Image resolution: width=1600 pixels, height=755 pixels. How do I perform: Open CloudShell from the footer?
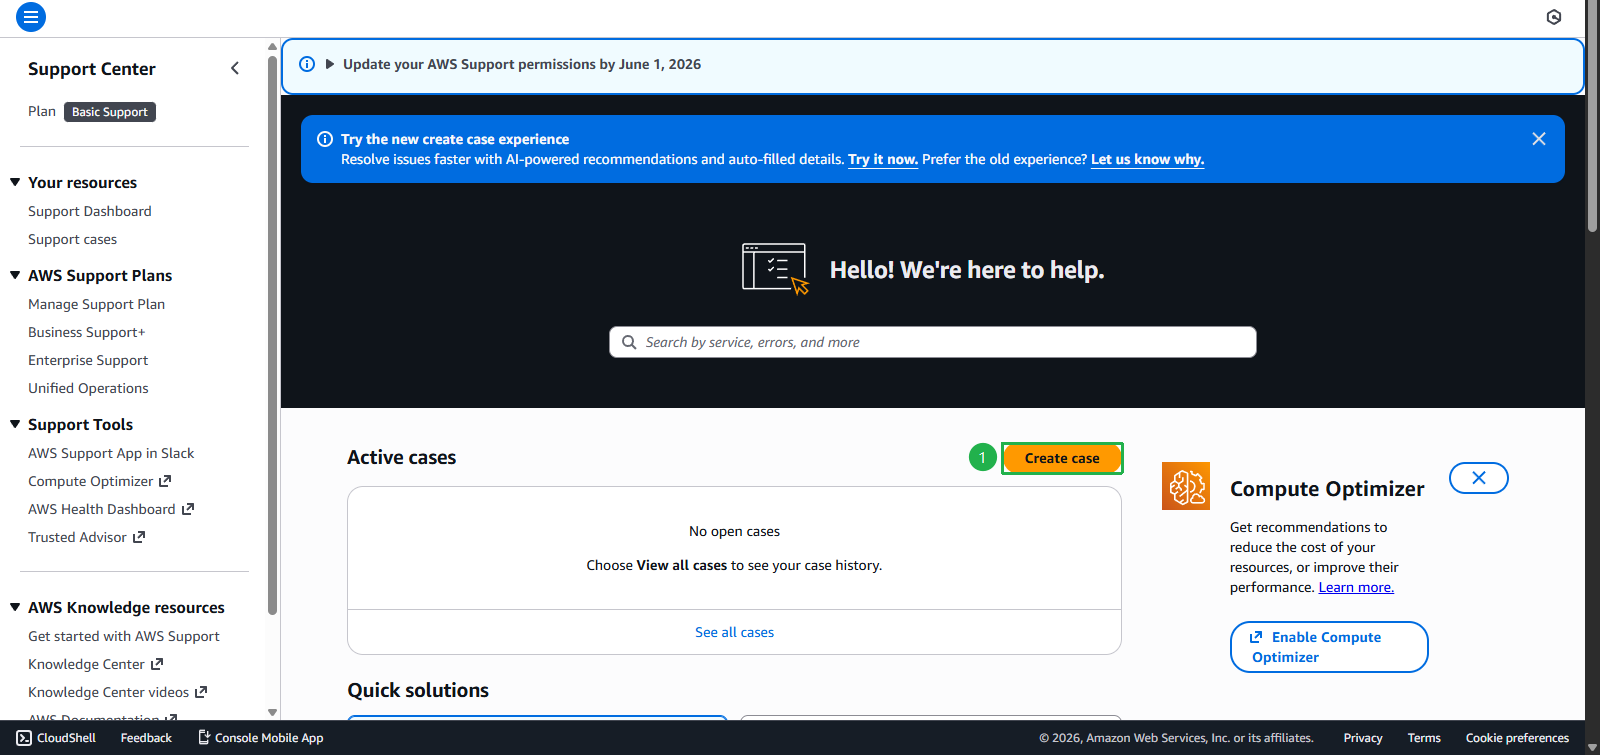coord(56,738)
